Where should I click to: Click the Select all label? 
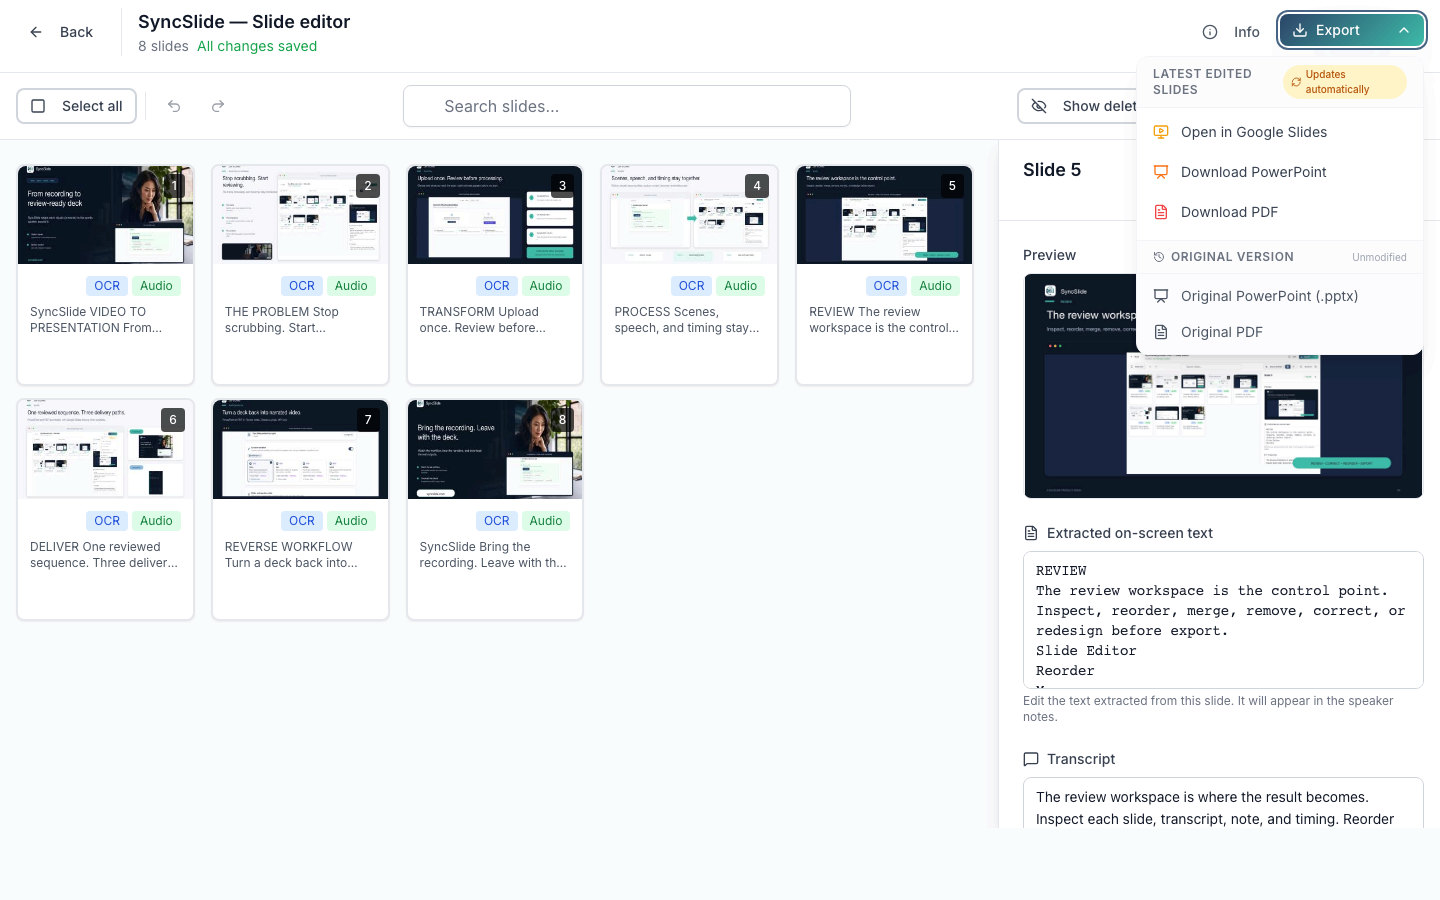click(x=92, y=106)
